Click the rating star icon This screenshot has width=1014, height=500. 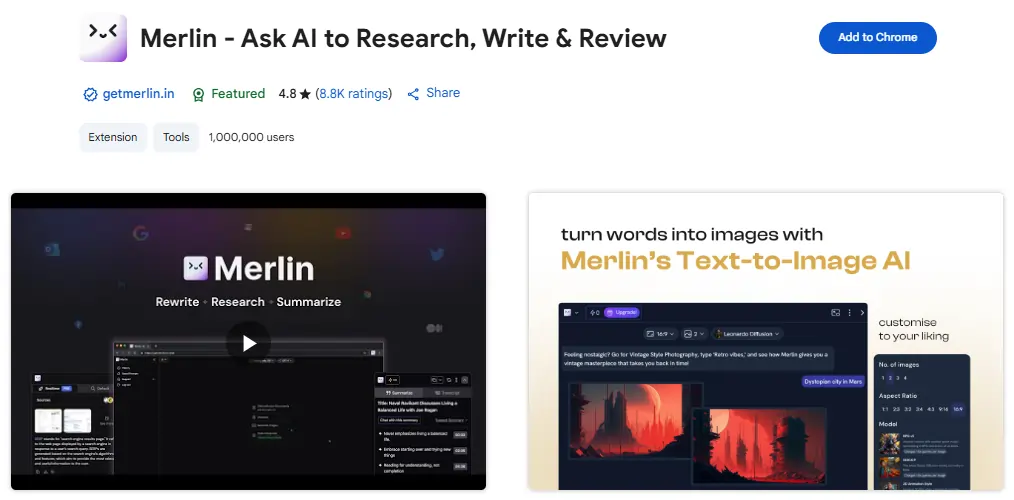305,94
